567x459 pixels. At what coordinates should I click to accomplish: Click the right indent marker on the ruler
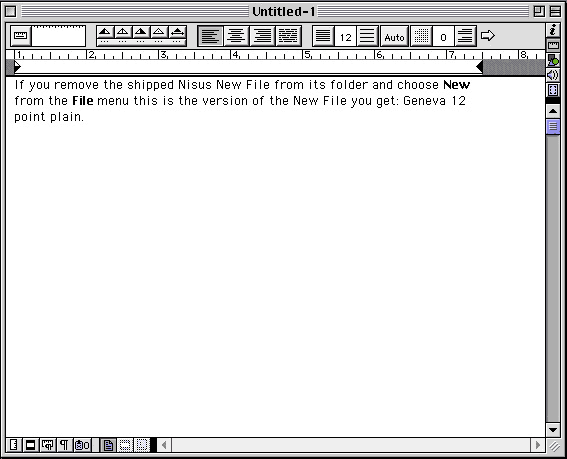pyautogui.click(x=479, y=67)
